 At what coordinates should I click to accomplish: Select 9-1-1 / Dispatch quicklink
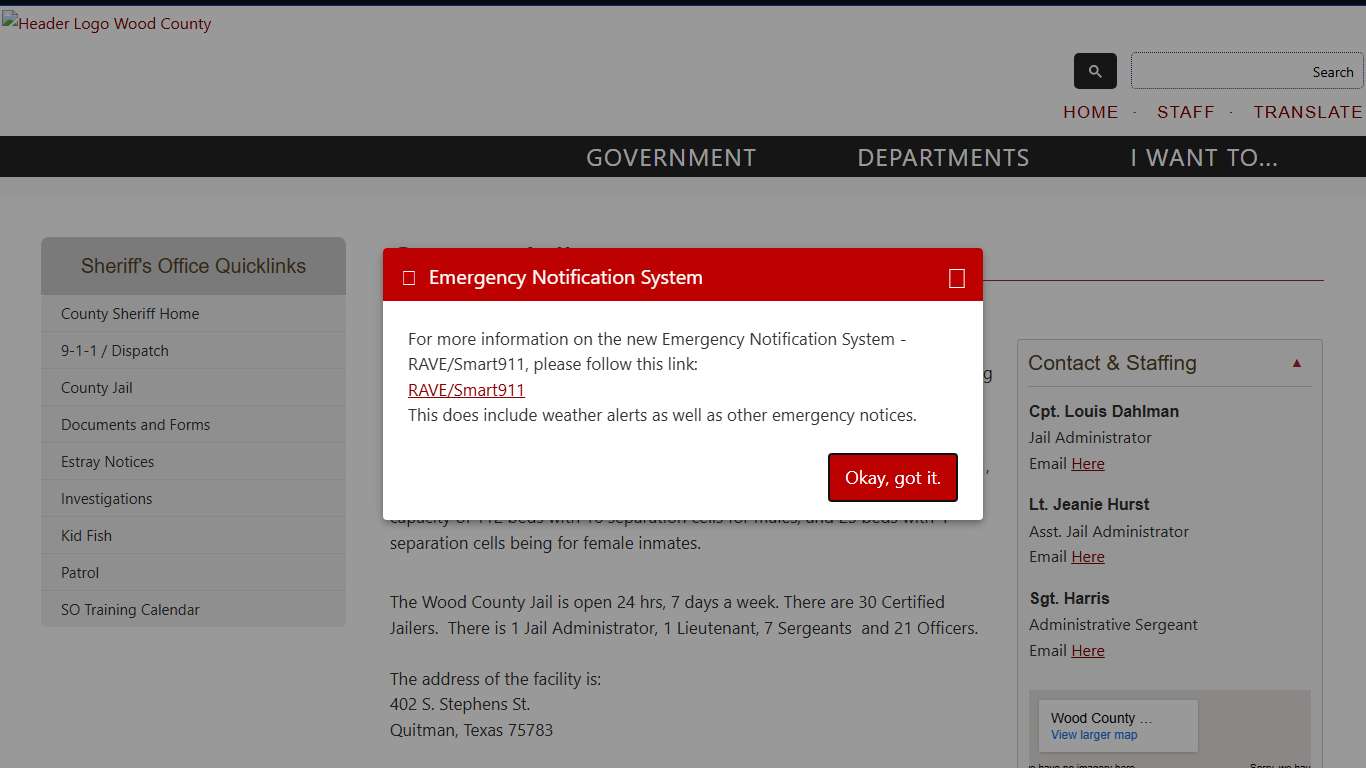pyautogui.click(x=115, y=351)
